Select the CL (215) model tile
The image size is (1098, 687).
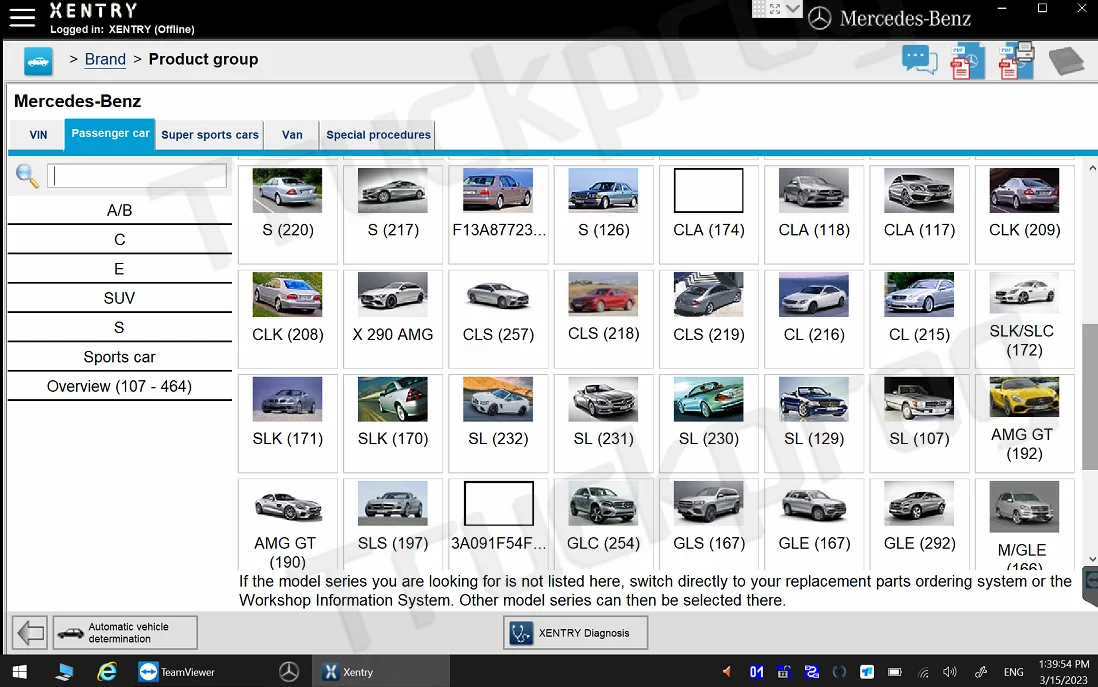coord(919,319)
